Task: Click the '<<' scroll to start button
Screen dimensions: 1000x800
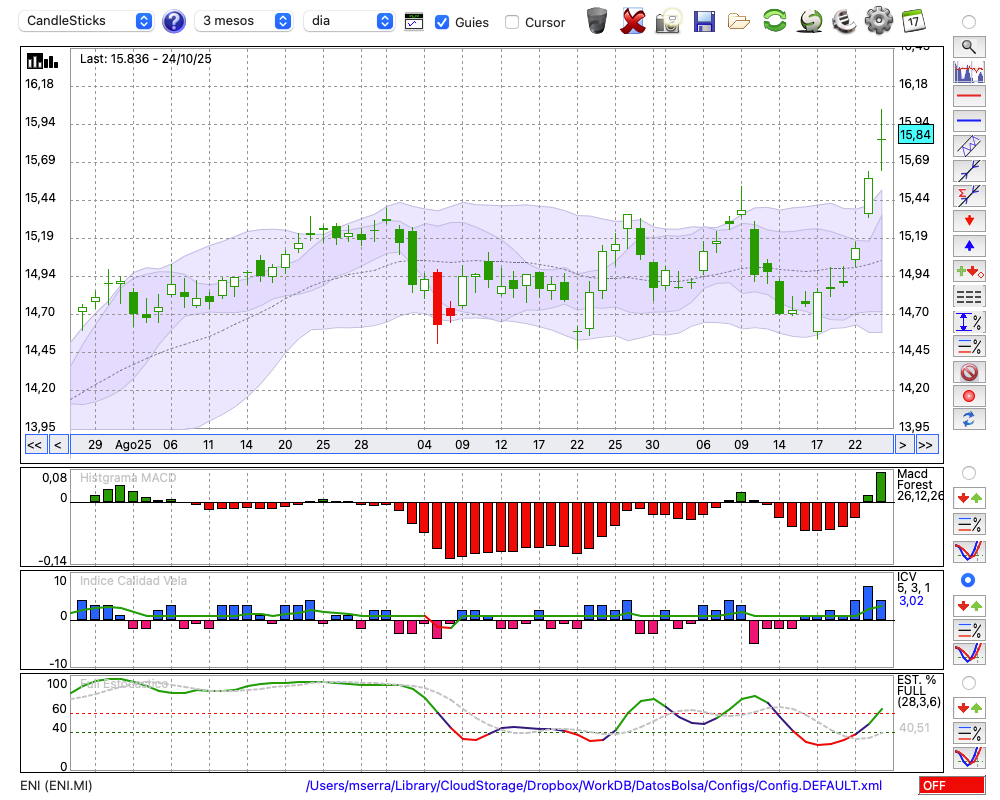Action: (34, 445)
